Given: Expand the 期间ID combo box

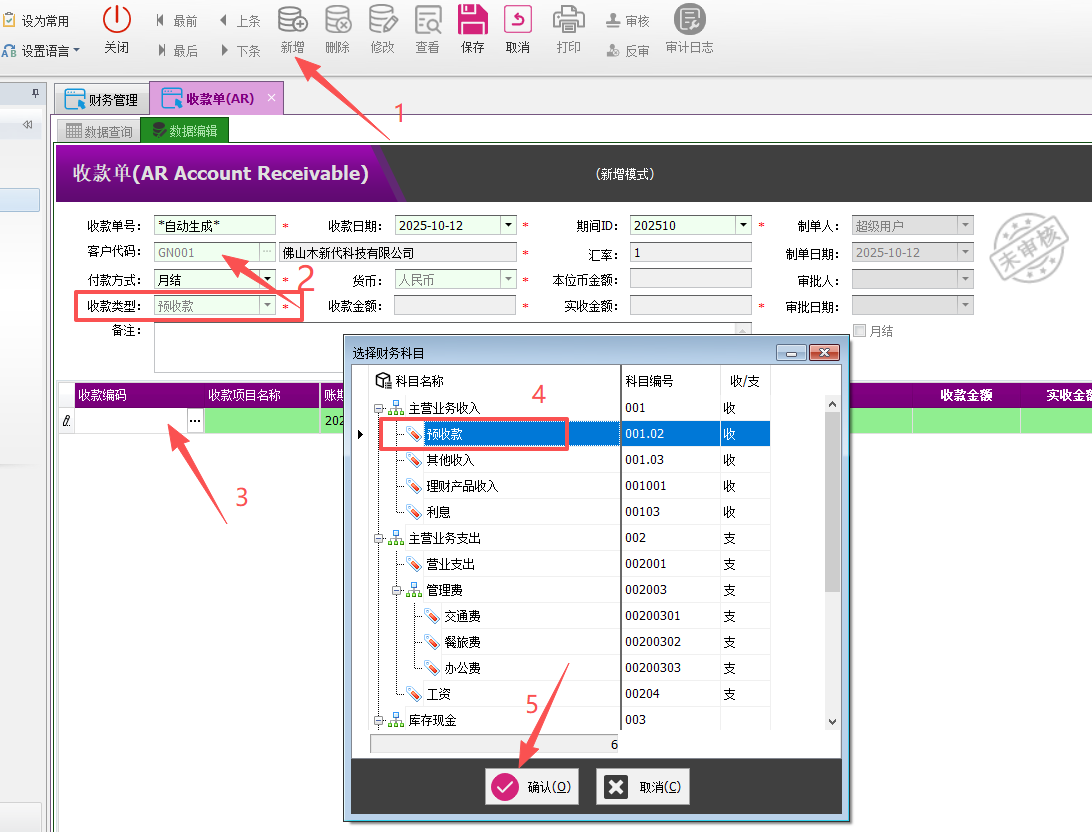Looking at the screenshot, I should point(743,226).
